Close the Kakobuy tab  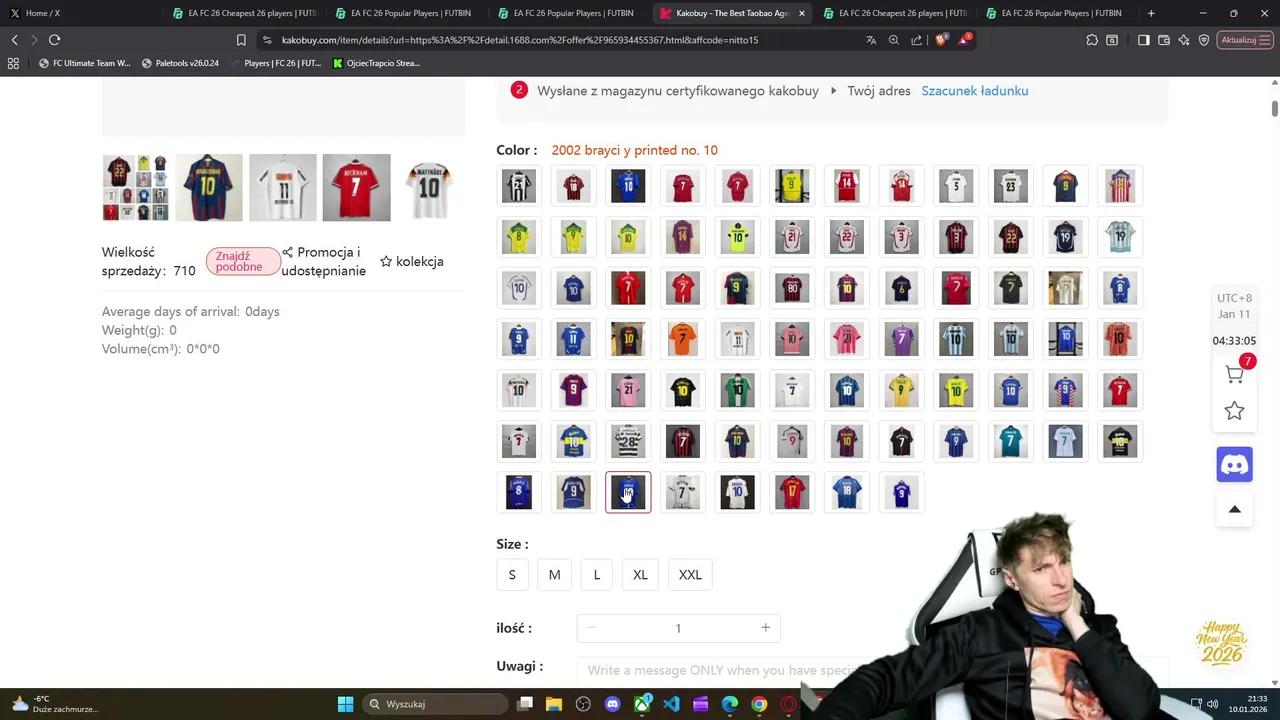[801, 13]
